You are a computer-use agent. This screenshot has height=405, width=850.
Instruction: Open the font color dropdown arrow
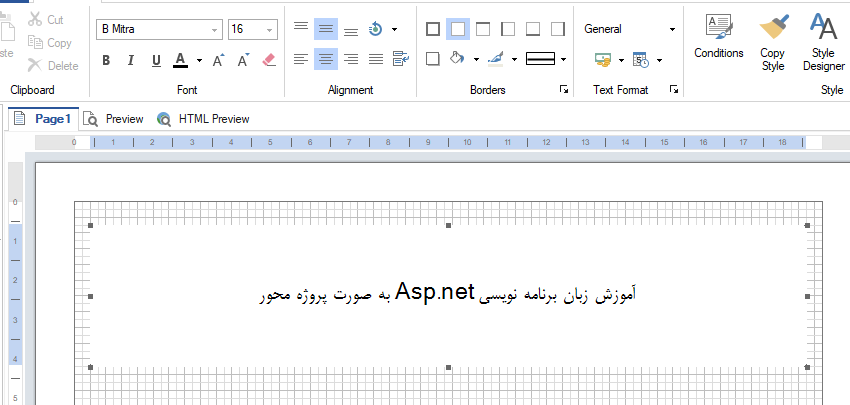199,60
